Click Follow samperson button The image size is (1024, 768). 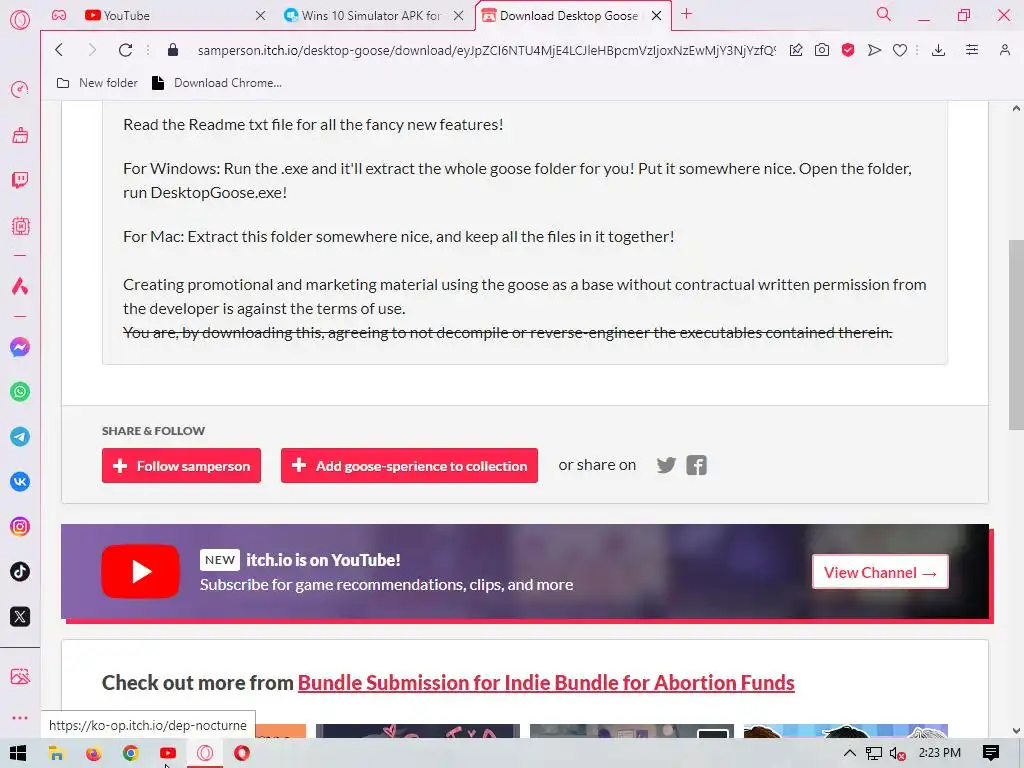pyautogui.click(x=182, y=466)
